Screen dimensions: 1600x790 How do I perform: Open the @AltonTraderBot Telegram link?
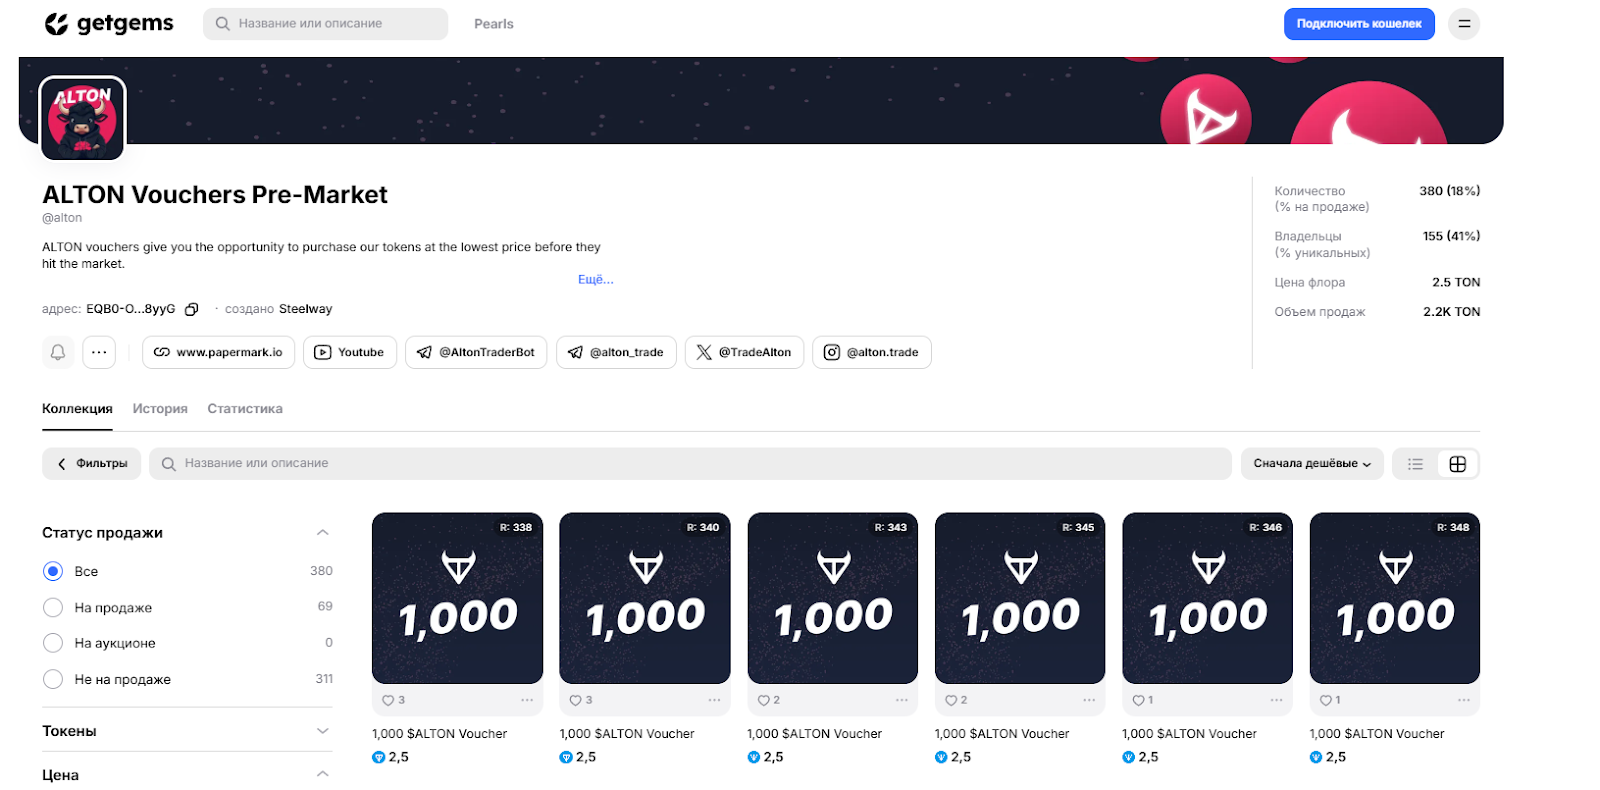(x=476, y=352)
